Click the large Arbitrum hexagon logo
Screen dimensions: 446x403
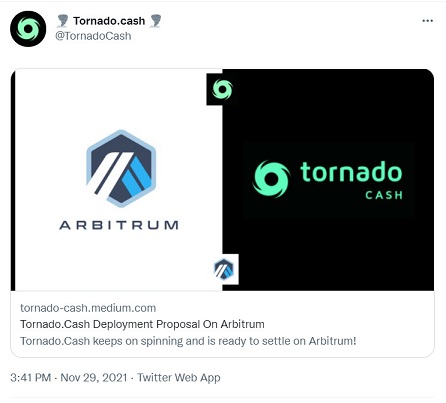coord(121,169)
